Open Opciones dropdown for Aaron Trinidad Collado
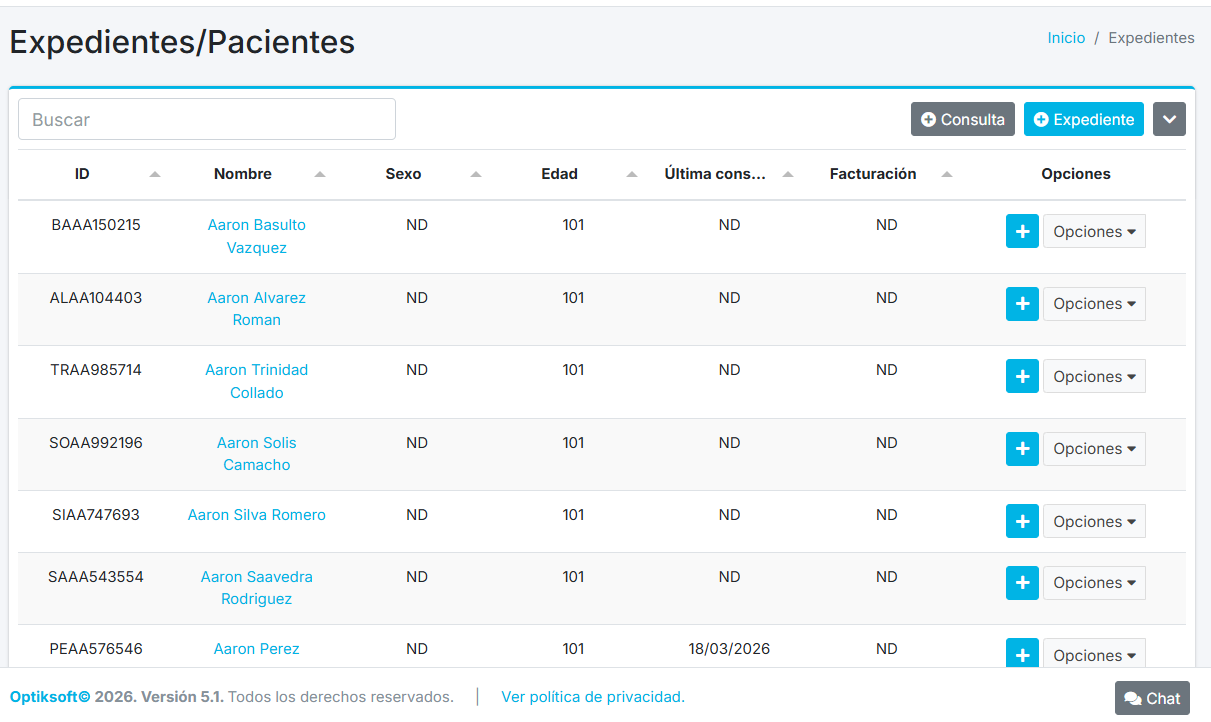This screenshot has width=1211, height=722. point(1094,377)
